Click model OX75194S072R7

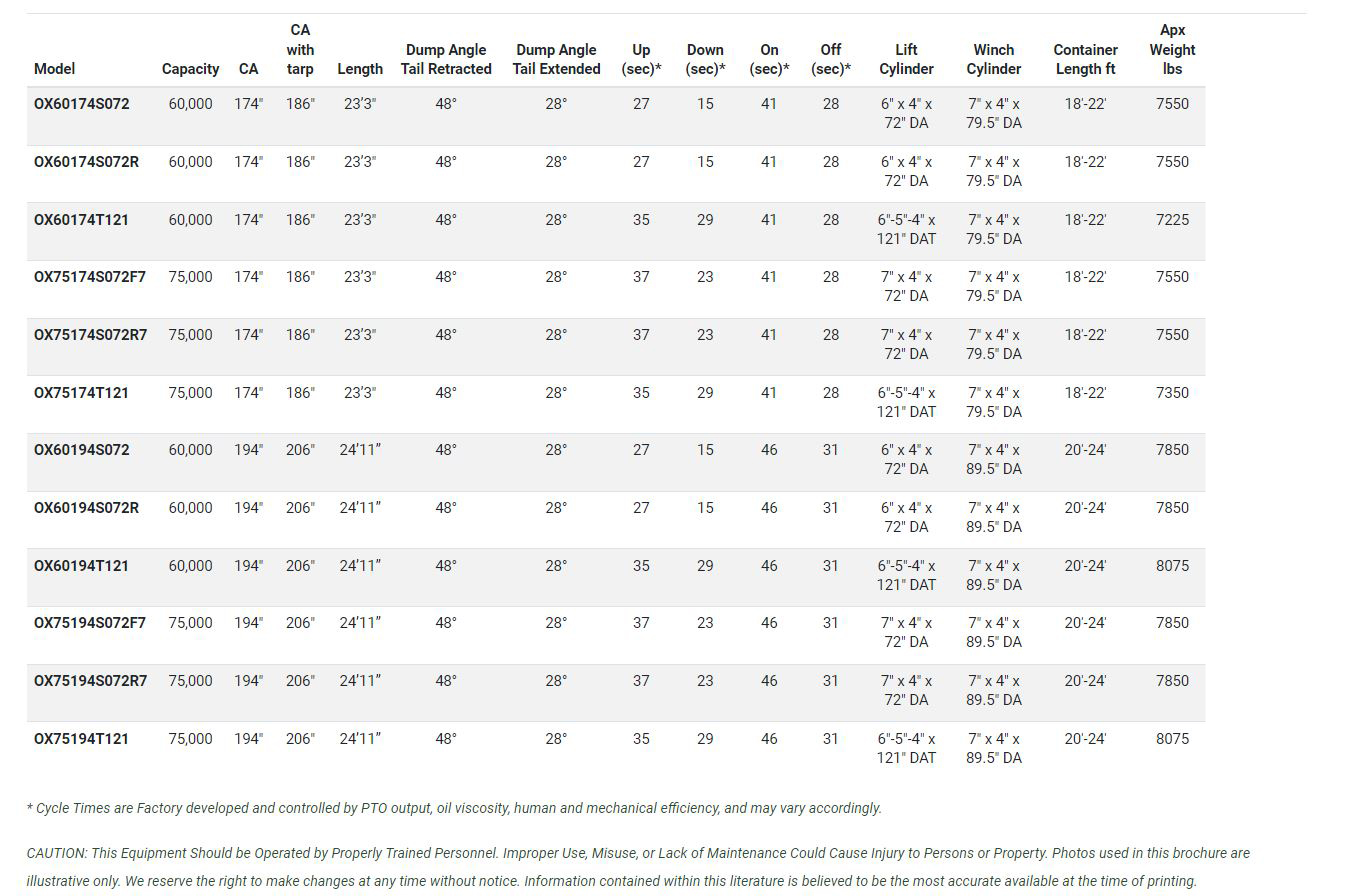tap(90, 681)
